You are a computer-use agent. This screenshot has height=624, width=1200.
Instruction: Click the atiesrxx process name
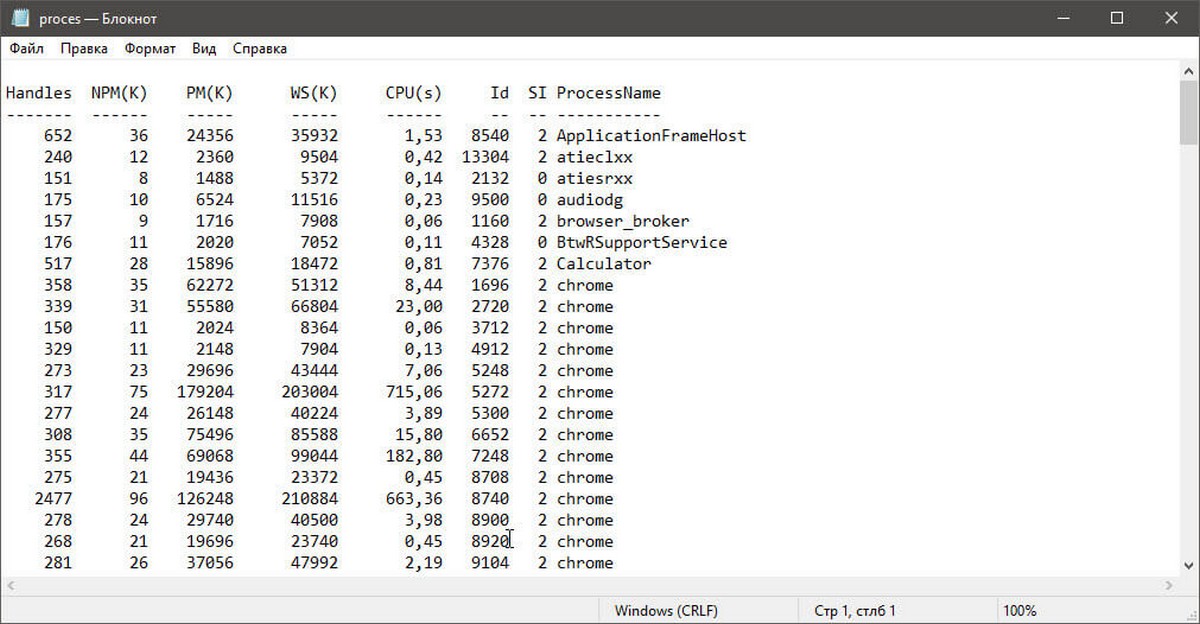pyautogui.click(x=595, y=178)
